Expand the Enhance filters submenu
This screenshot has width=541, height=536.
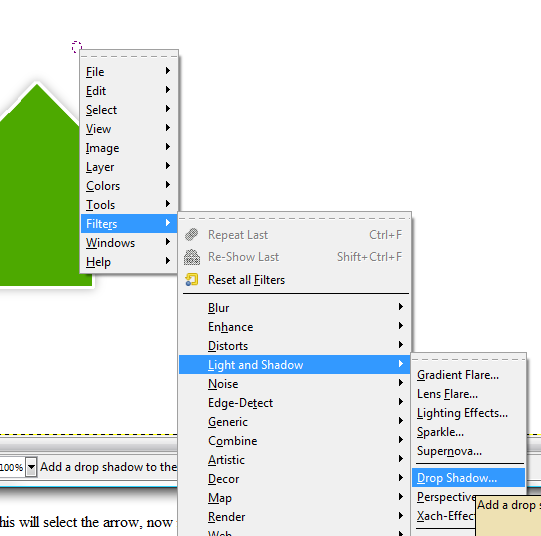pos(295,327)
